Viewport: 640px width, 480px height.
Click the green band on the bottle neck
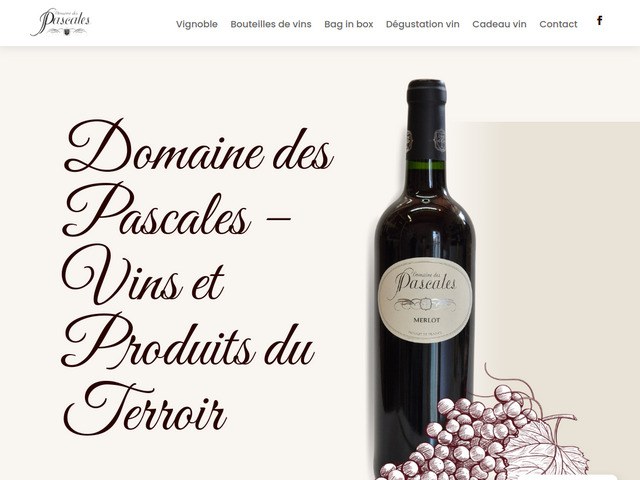426,165
